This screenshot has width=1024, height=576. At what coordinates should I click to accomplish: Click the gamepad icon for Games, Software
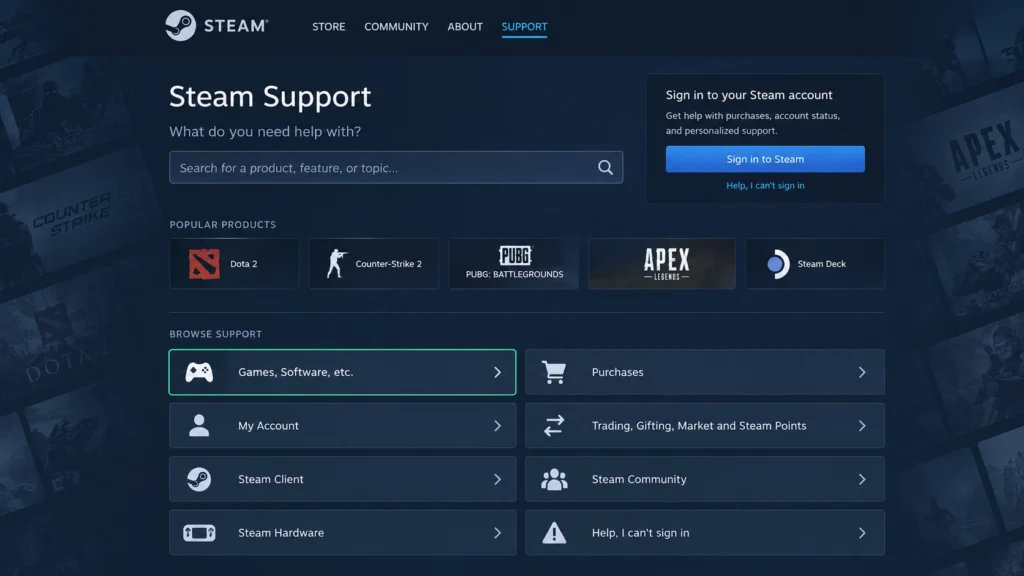click(x=199, y=372)
